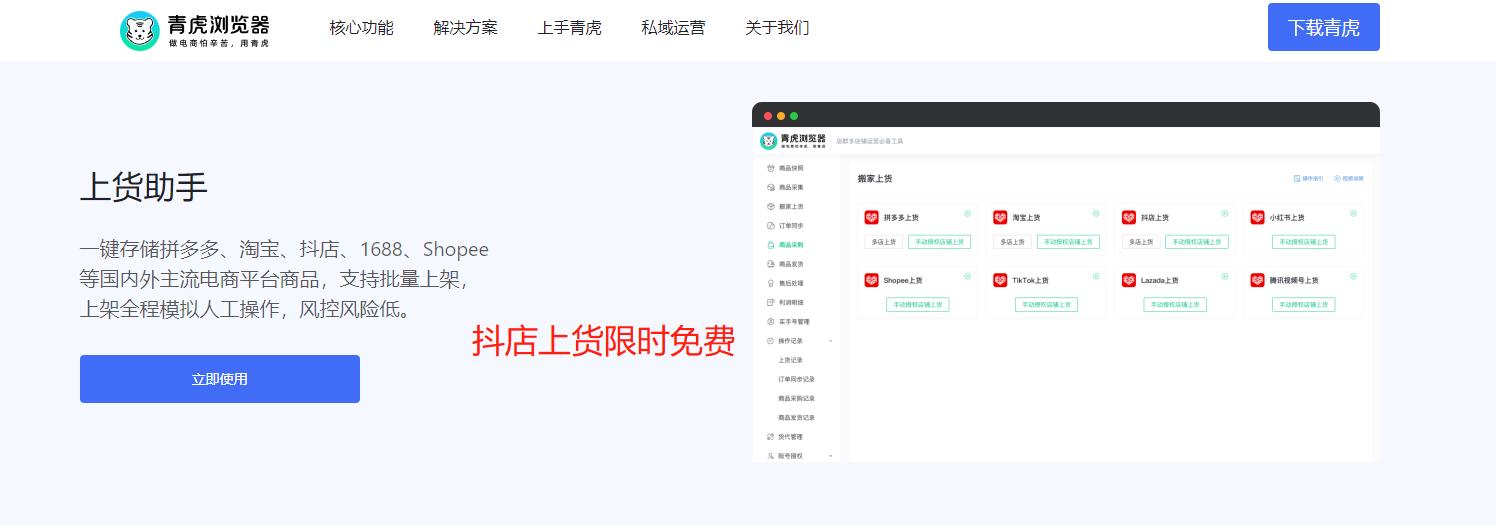Click 多店上货 on the 抖店上货 card

[x=1142, y=242]
